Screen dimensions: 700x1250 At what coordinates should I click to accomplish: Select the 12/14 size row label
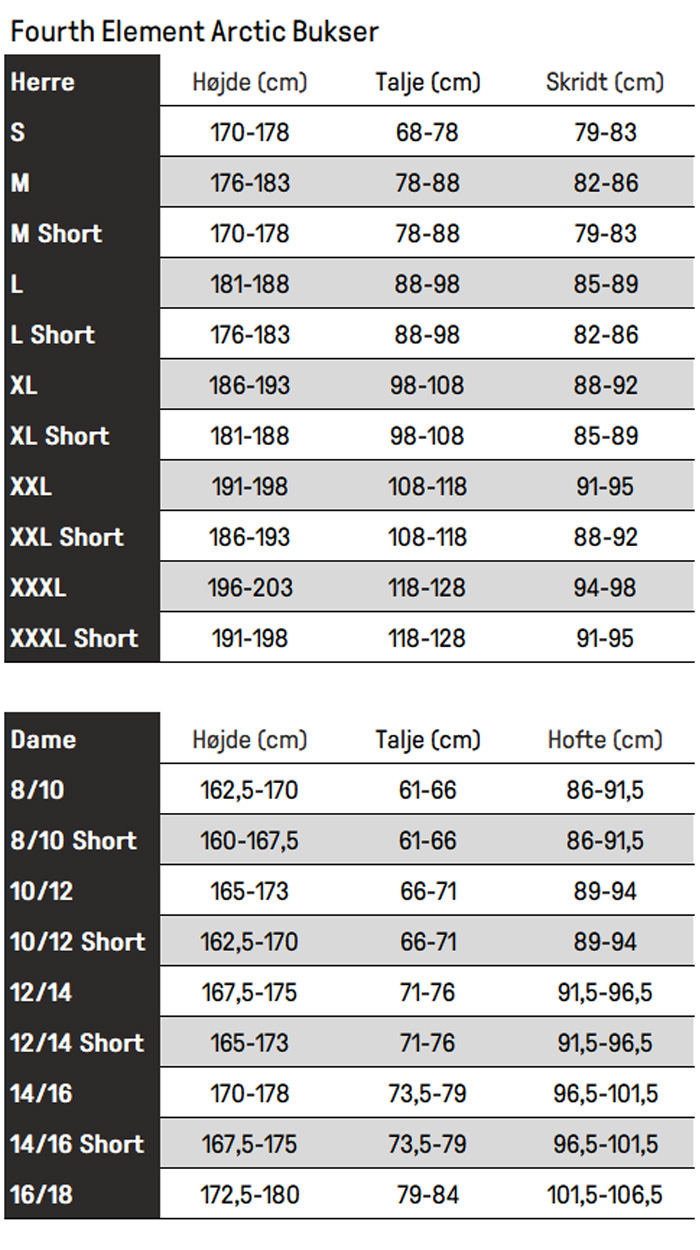click(x=41, y=993)
